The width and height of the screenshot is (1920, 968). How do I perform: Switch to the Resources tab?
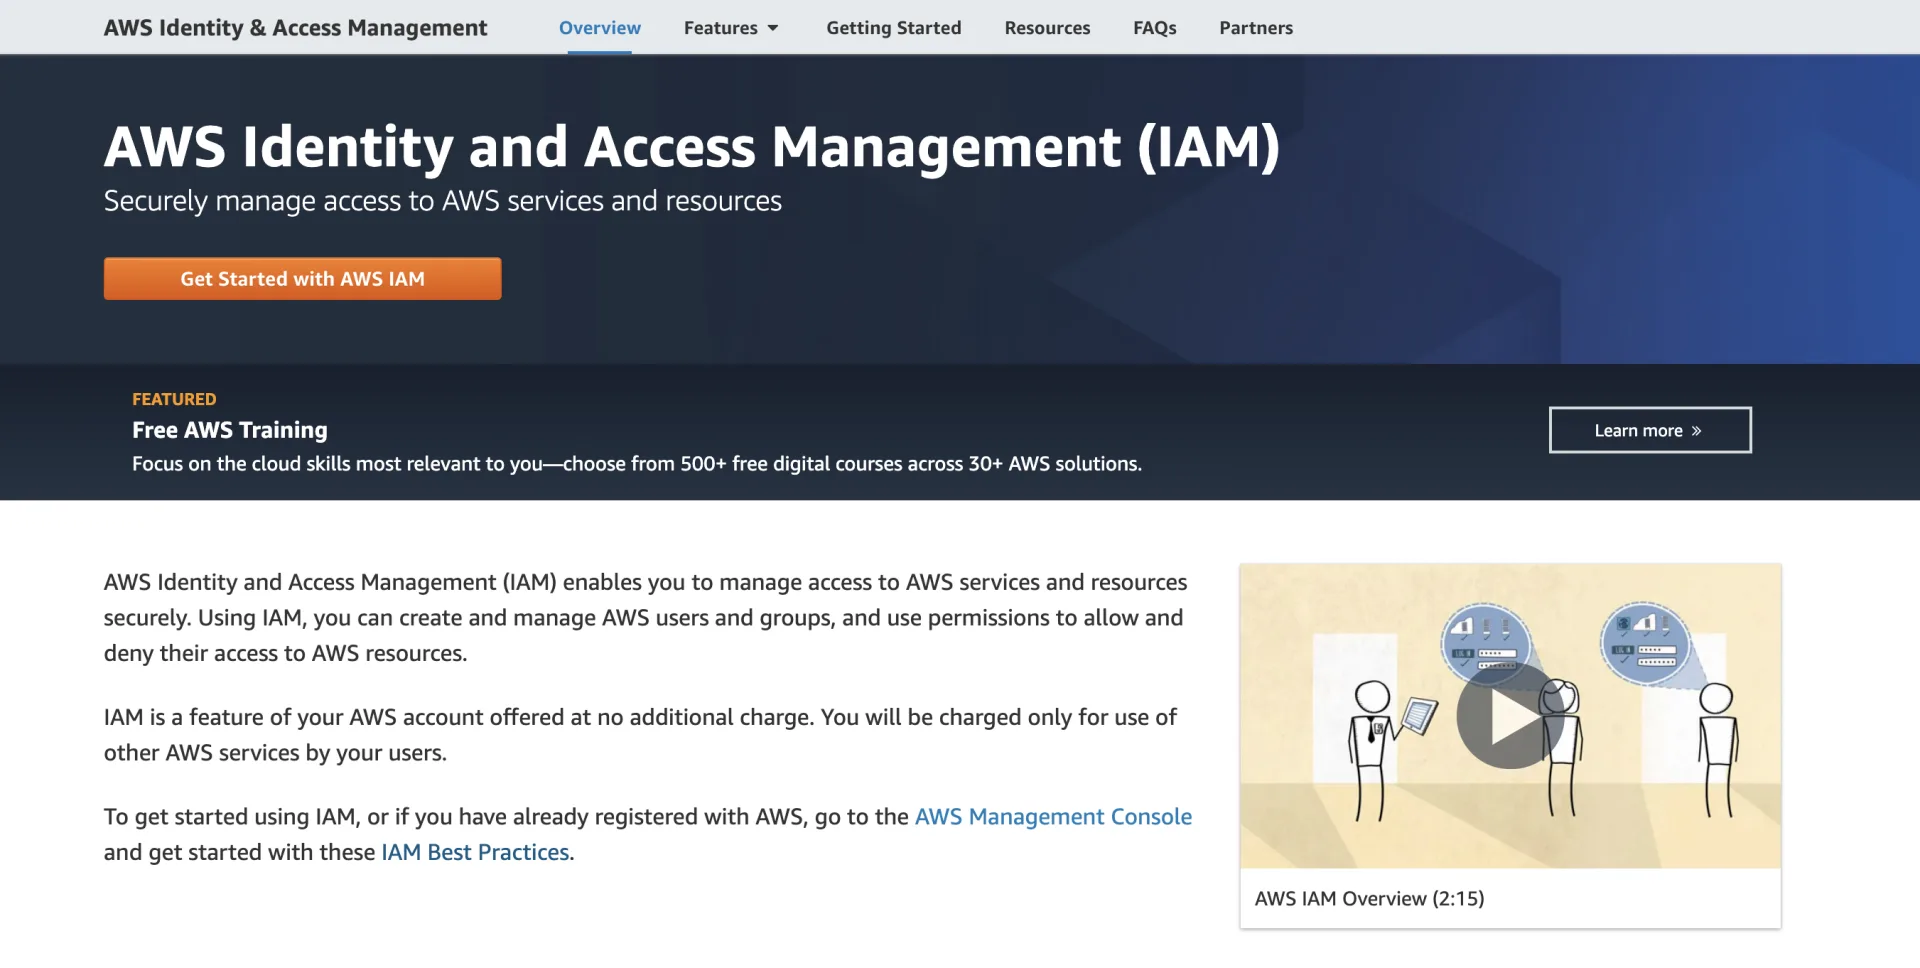1047,28
